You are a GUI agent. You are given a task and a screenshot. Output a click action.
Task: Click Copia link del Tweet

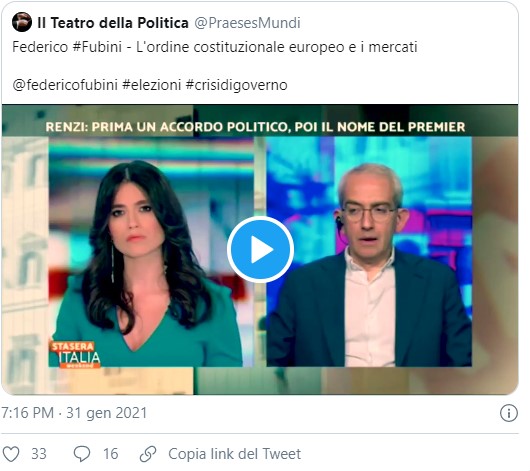[x=235, y=454]
